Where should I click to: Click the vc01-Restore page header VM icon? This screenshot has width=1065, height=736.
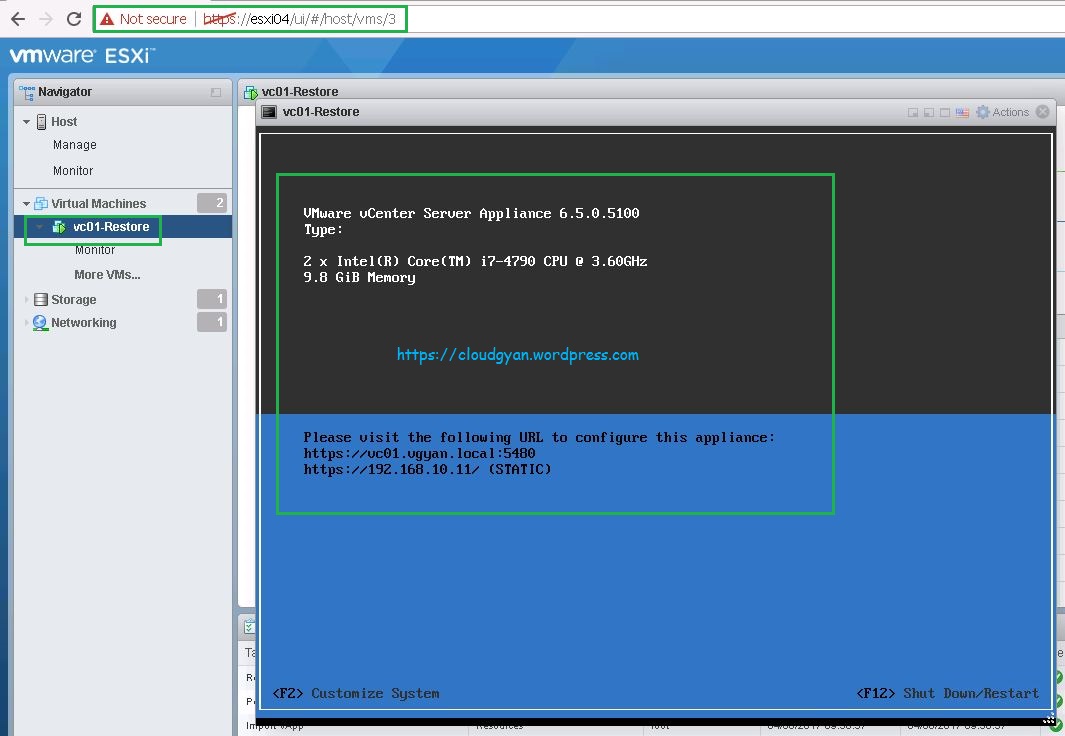(251, 92)
